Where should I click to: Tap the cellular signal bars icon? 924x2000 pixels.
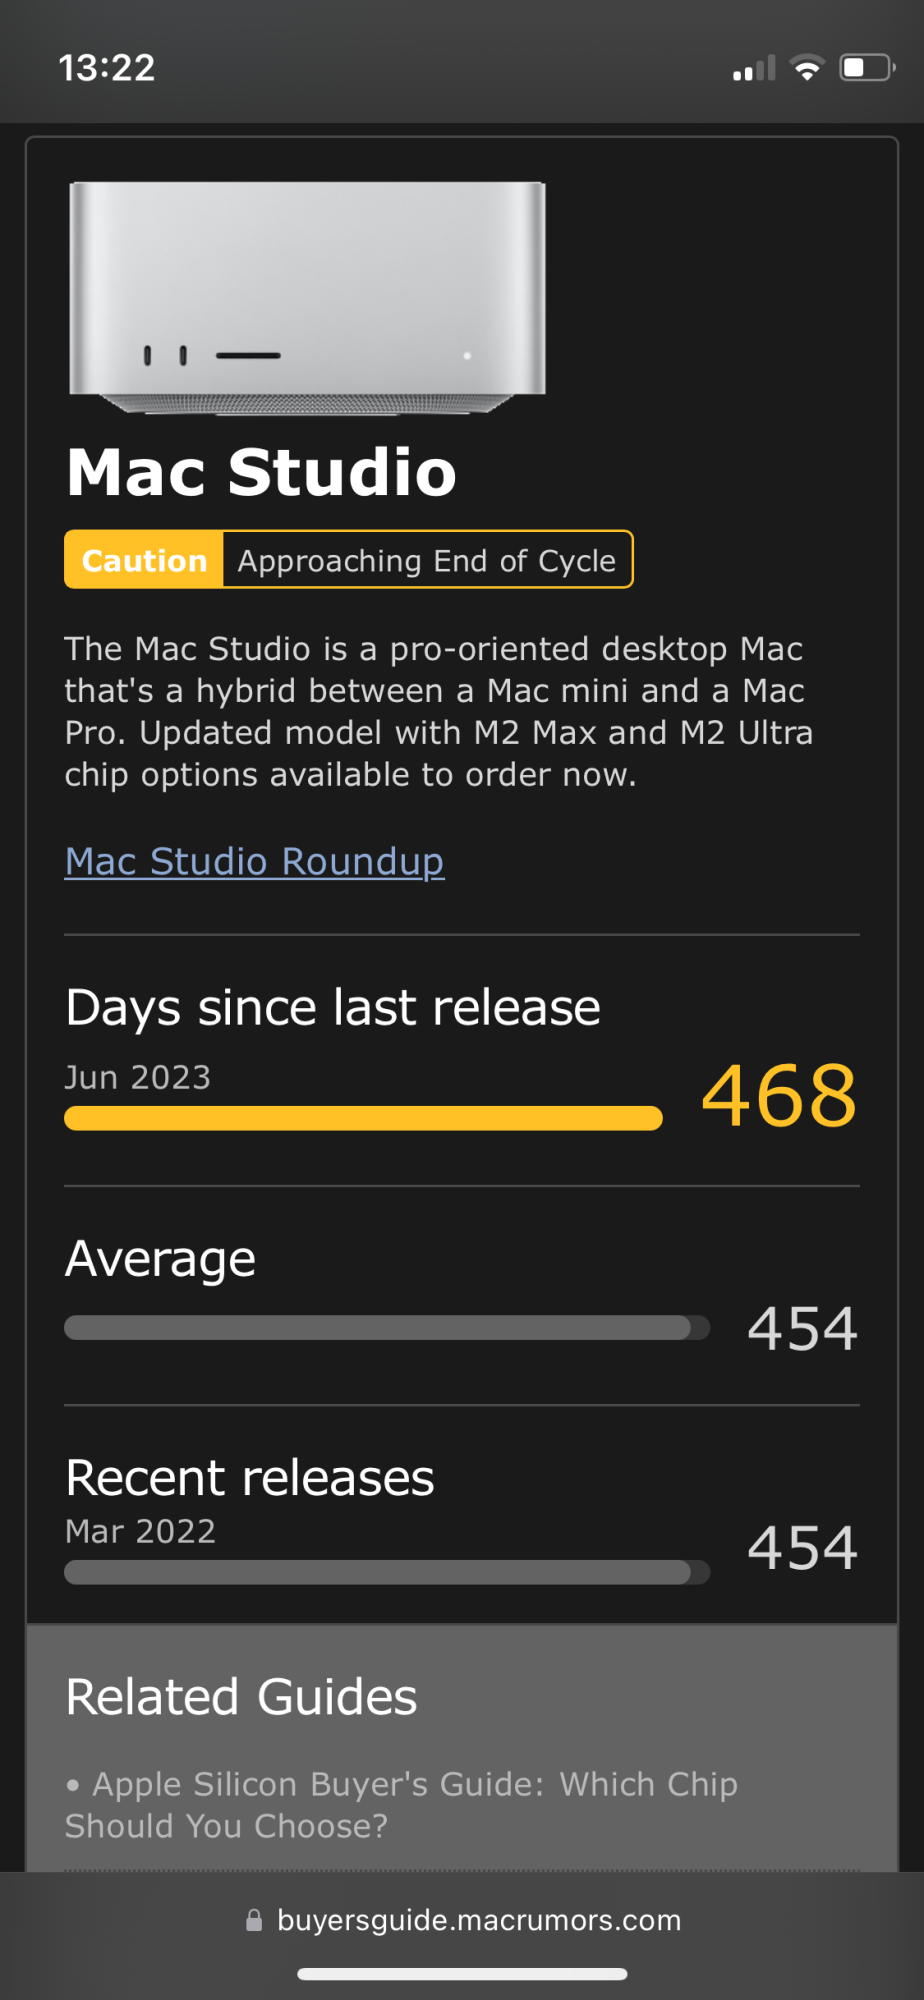point(754,68)
